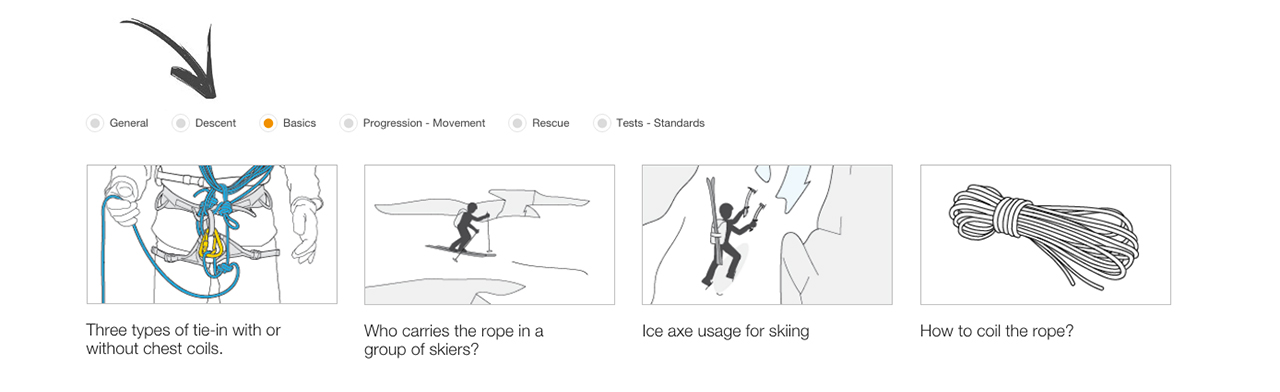Viewport: 1280px width, 392px height.
Task: Open the tie-in harness illustration thumbnail
Action: (x=212, y=234)
